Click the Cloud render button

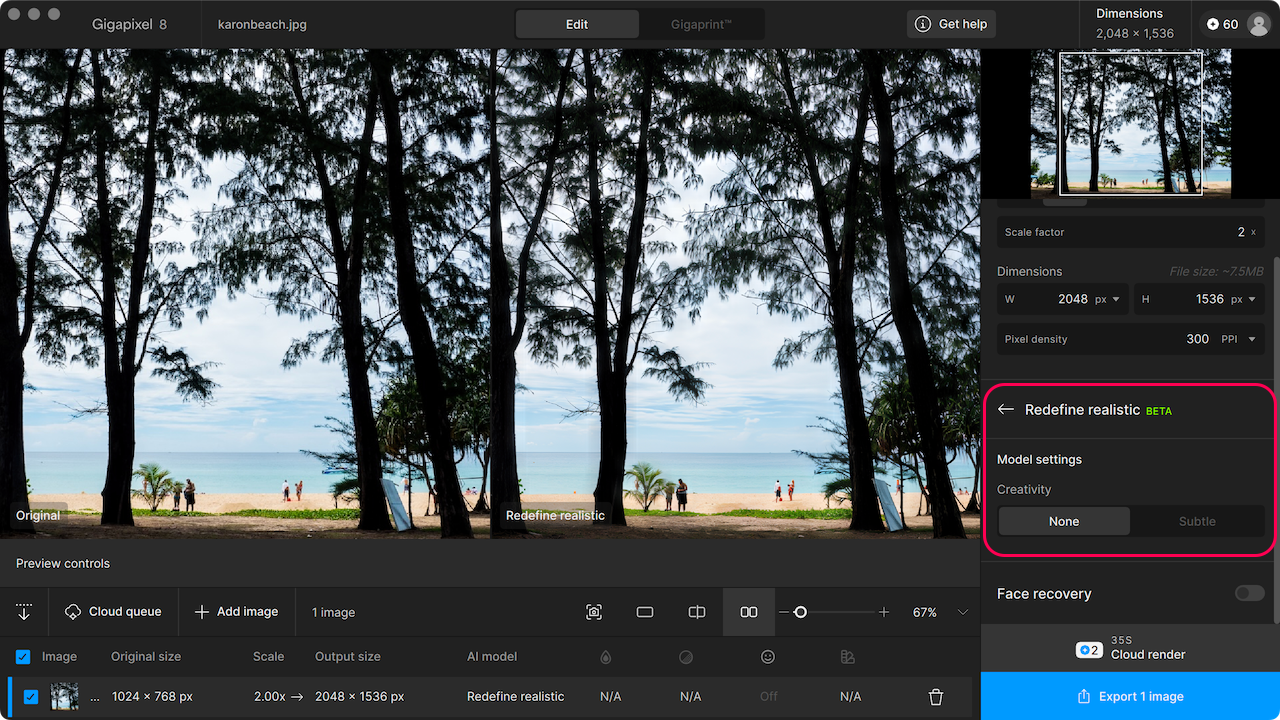tap(1130, 648)
